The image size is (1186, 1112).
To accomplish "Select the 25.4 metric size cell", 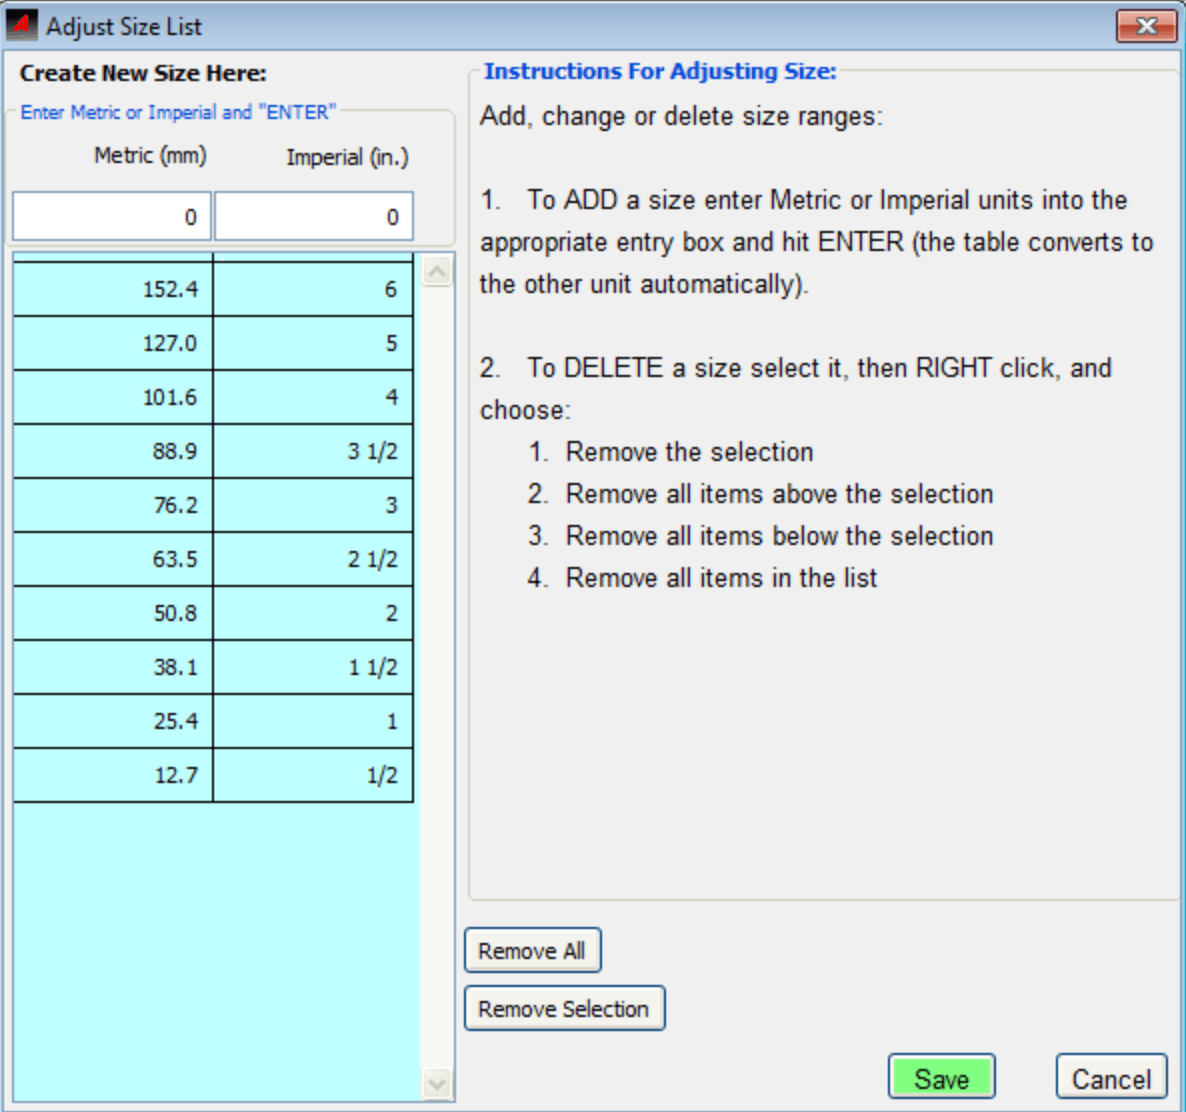I will click(113, 721).
